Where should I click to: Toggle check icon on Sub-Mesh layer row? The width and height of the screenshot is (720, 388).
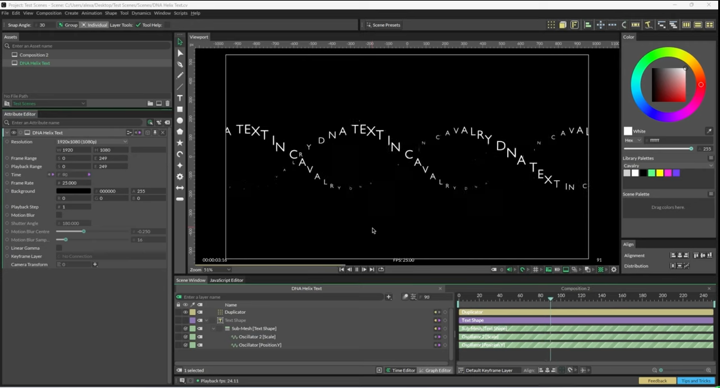(x=186, y=329)
